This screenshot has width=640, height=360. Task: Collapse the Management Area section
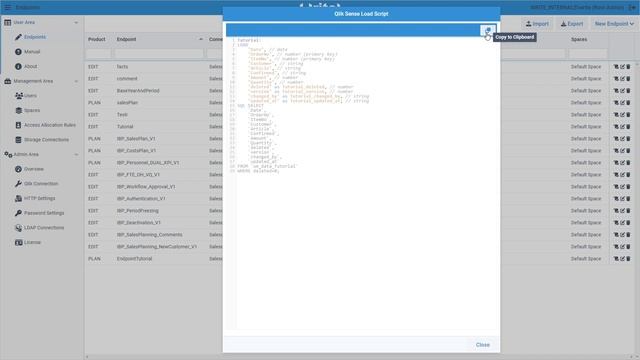point(76,81)
